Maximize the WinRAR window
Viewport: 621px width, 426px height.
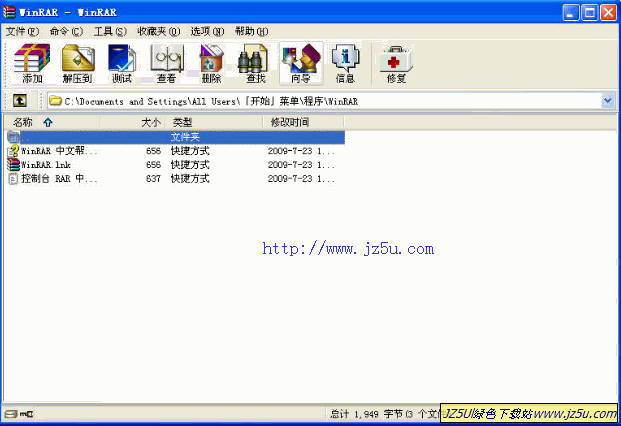589,12
